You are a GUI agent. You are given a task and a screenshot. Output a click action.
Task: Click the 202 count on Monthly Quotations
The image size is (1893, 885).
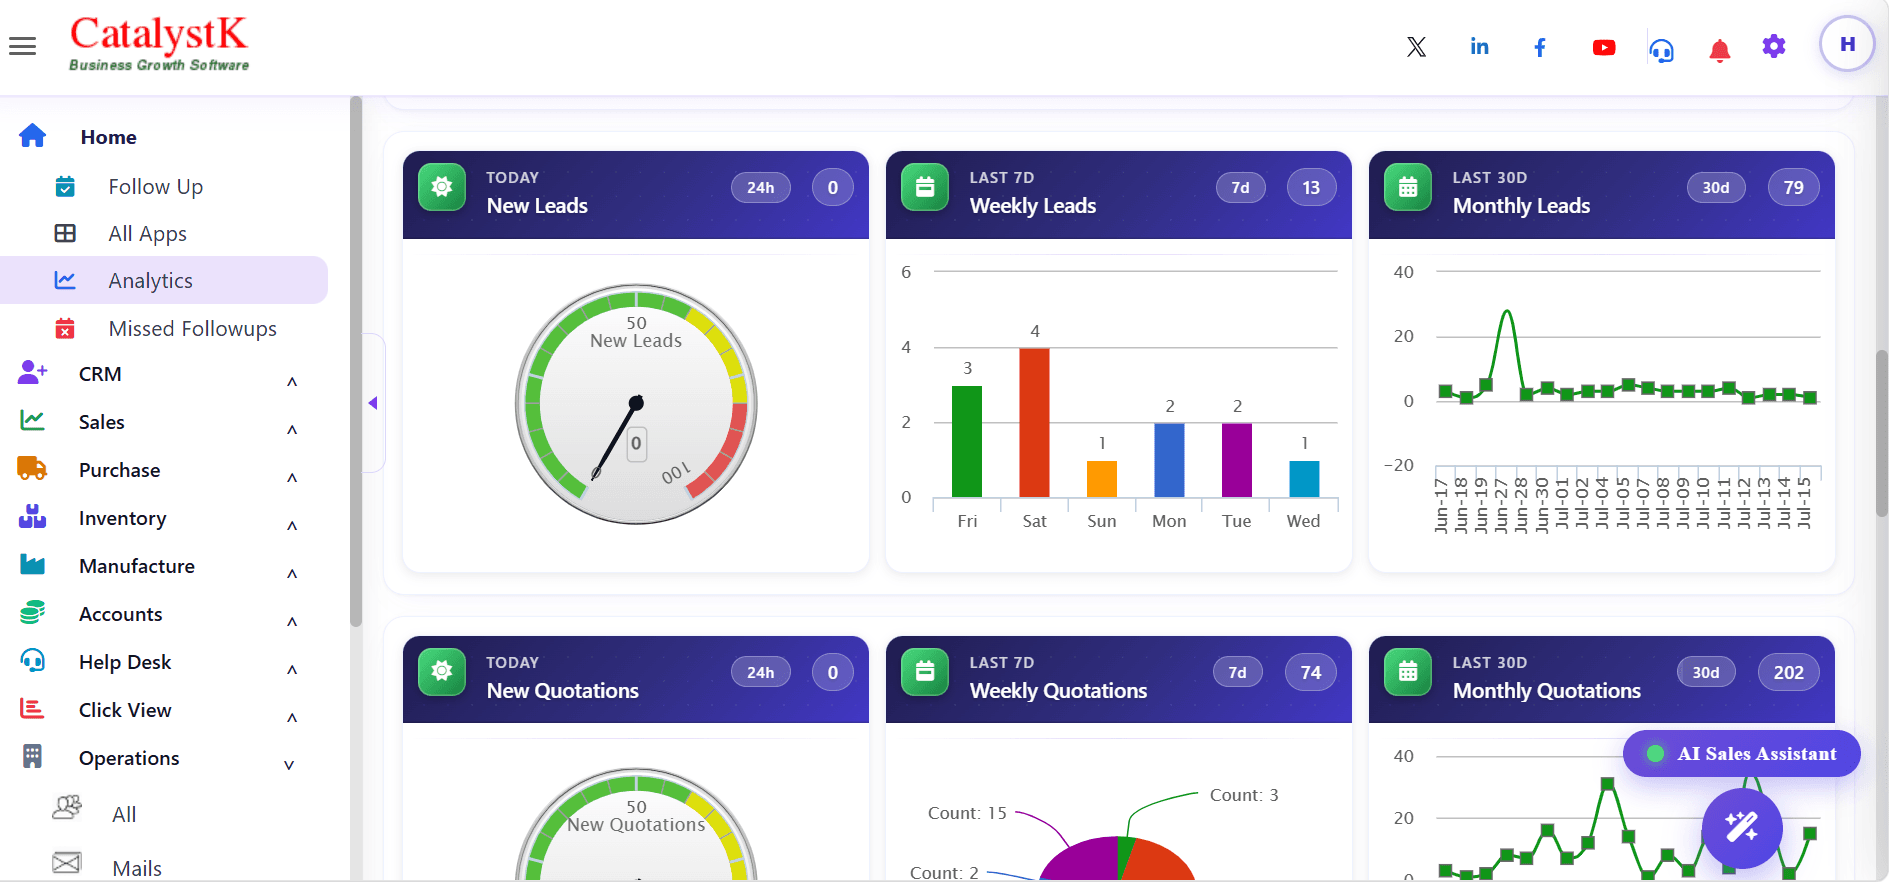point(1788,672)
